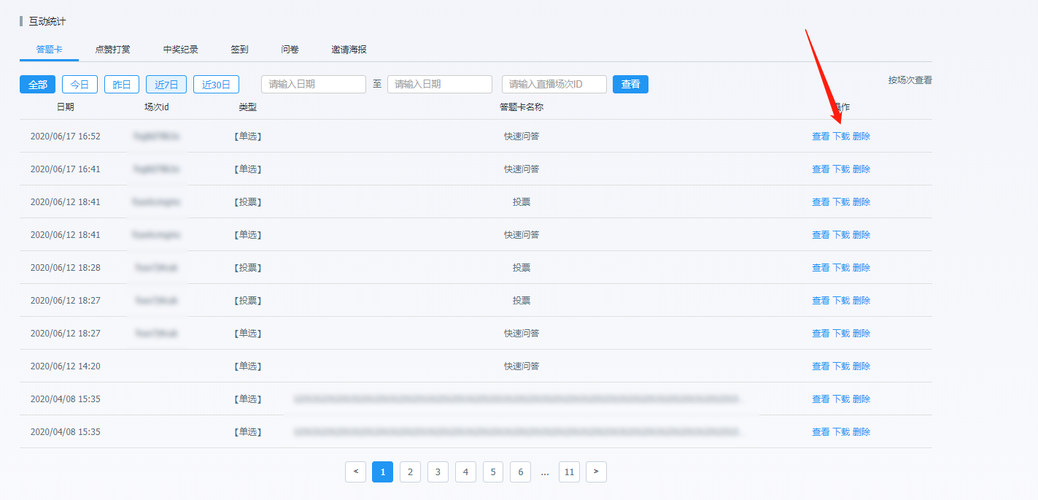
Task: Click the start date input field
Action: coord(313,85)
